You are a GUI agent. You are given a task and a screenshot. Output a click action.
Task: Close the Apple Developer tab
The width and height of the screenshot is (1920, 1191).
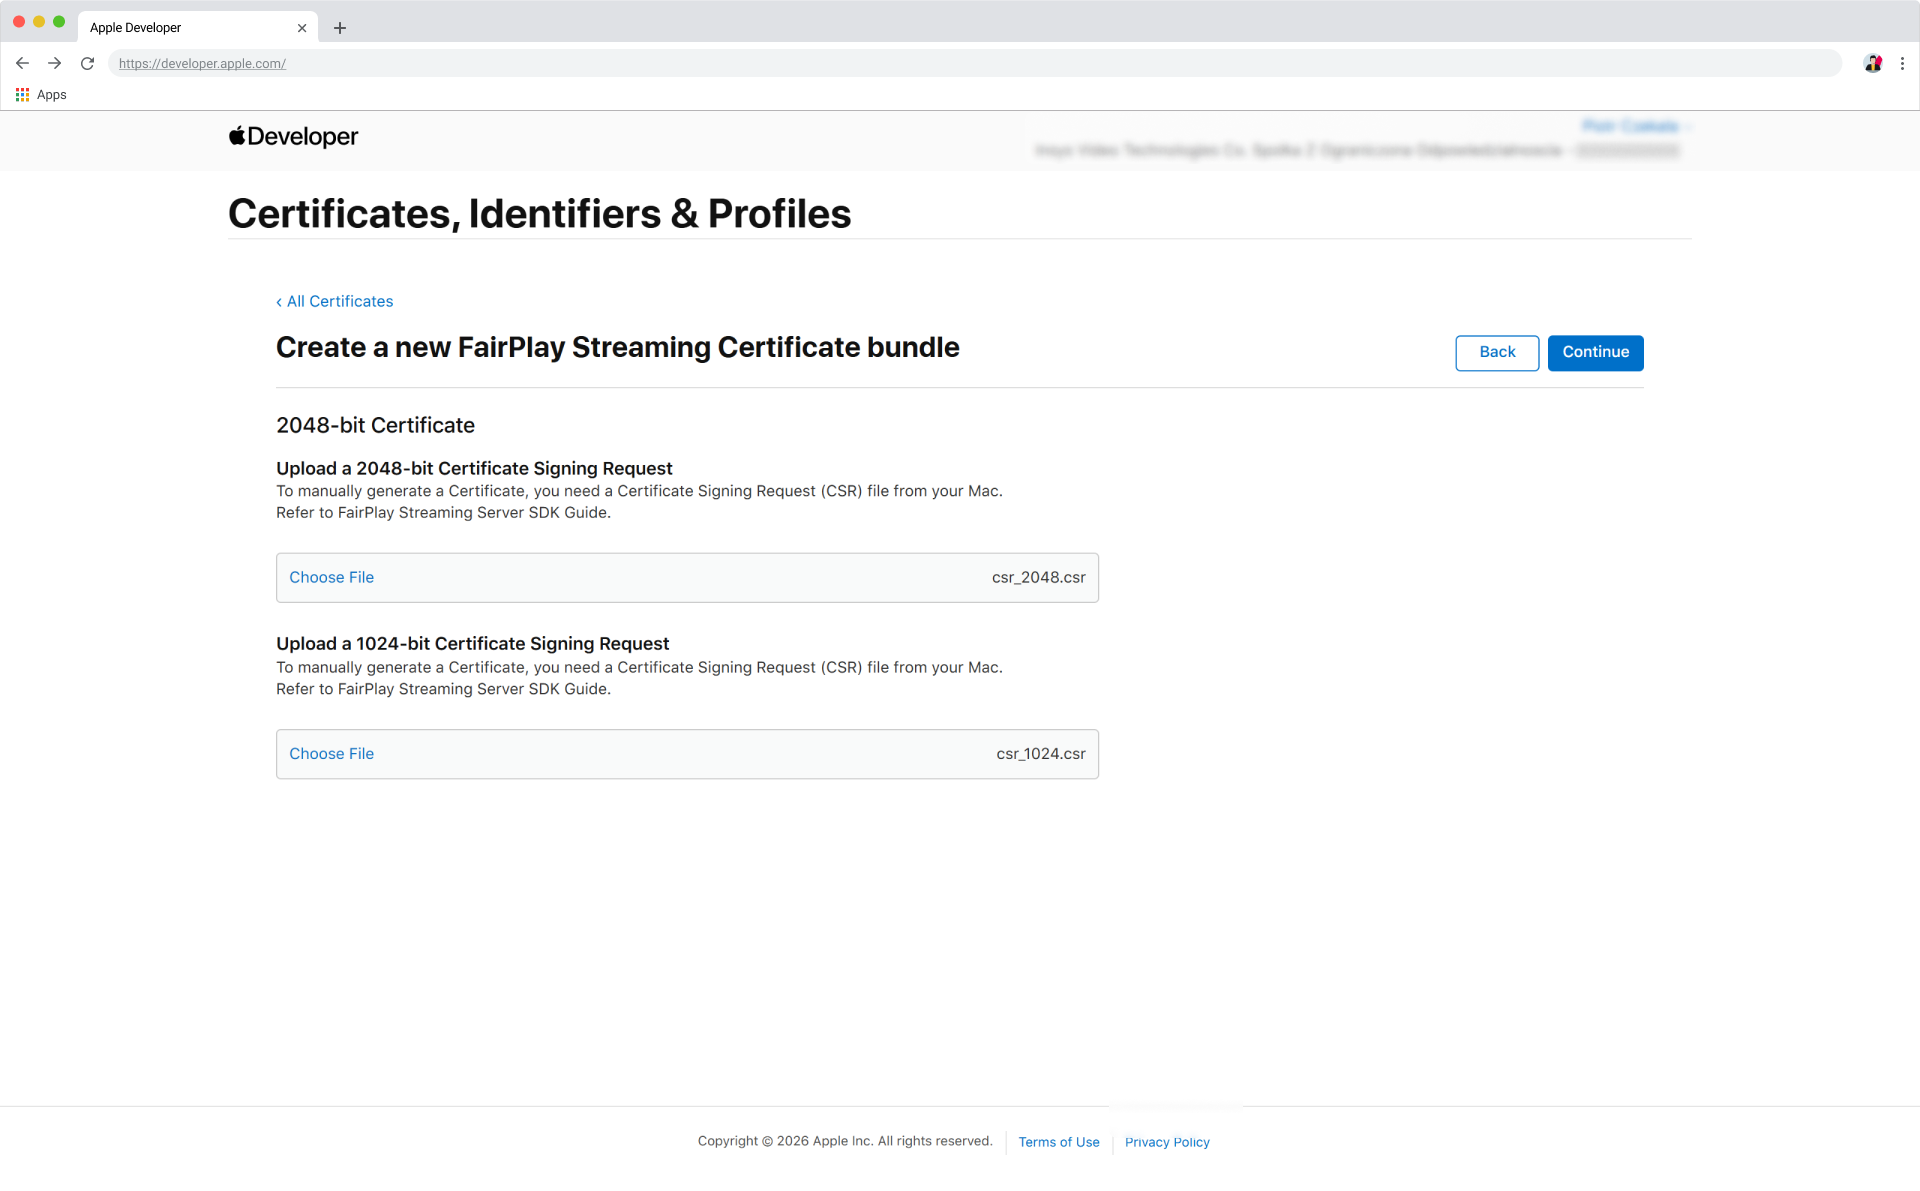coord(302,28)
